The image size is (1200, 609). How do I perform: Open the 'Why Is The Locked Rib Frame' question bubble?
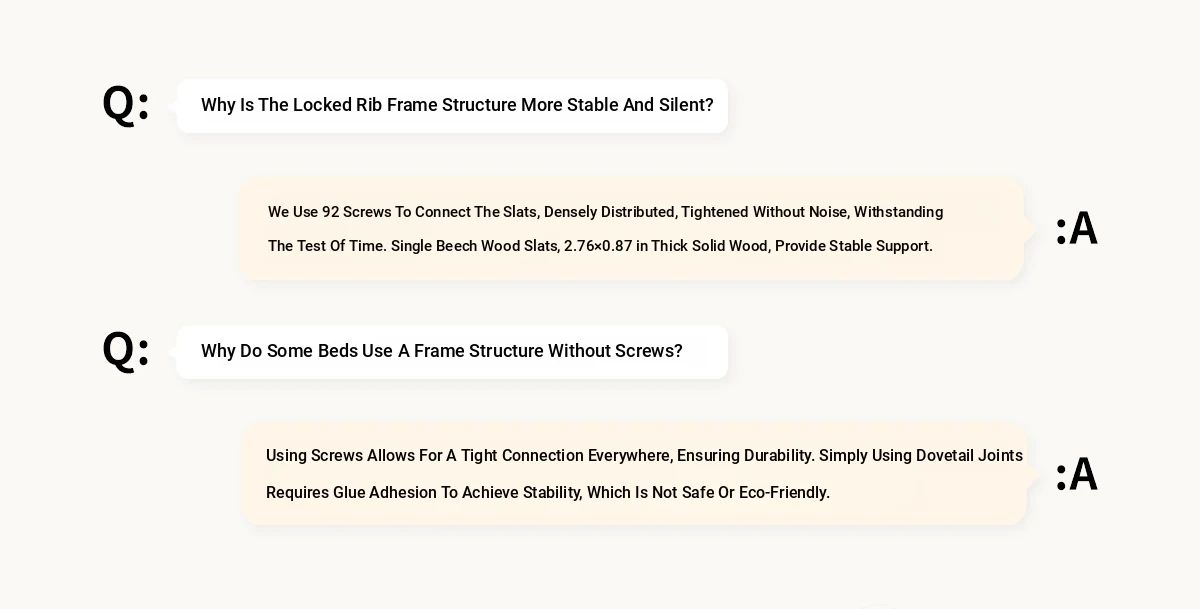(x=452, y=106)
